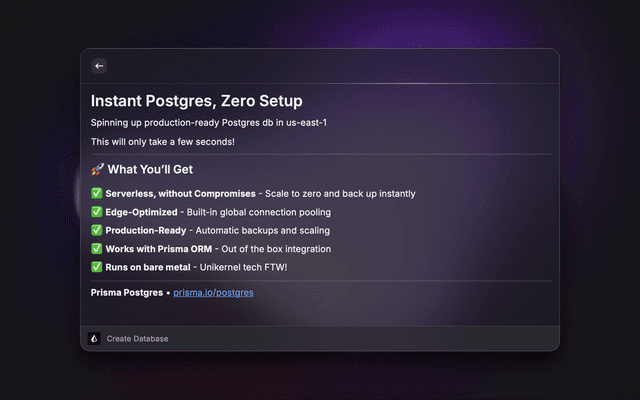640x400 pixels.
Task: Click the Runs on bare metal text
Action: tap(150, 267)
